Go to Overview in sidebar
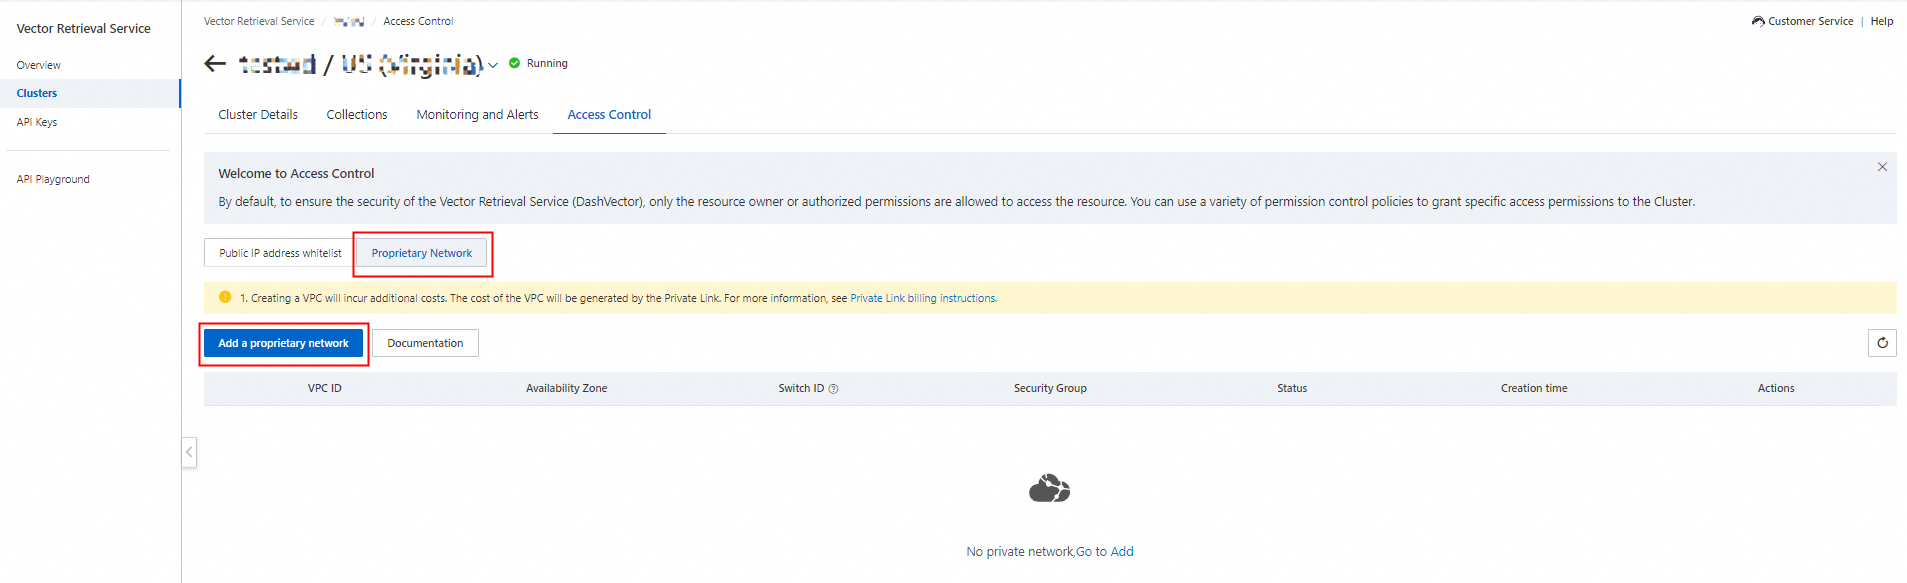This screenshot has height=583, width=1907. point(39,65)
